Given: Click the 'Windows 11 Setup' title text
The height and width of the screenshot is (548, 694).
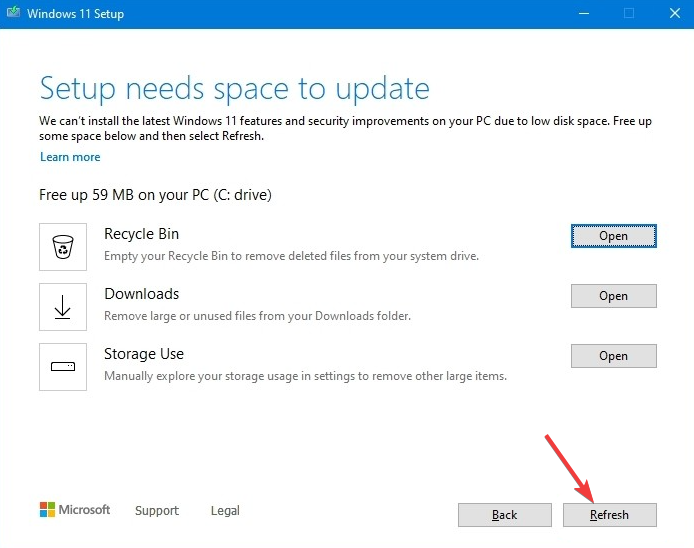Looking at the screenshot, I should (x=75, y=14).
